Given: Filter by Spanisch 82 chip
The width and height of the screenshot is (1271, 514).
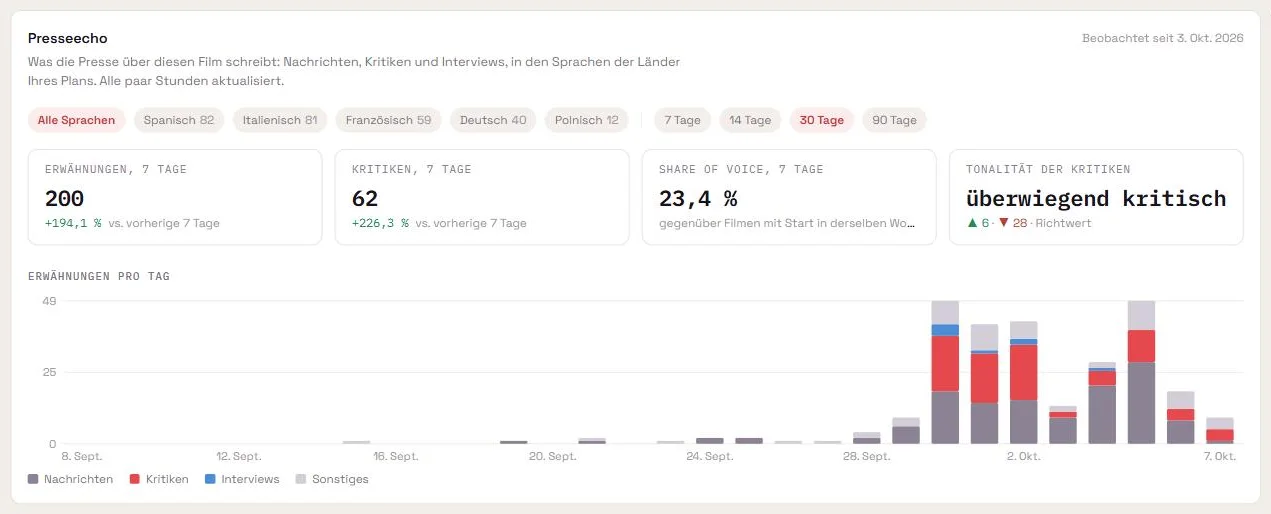Looking at the screenshot, I should point(179,120).
